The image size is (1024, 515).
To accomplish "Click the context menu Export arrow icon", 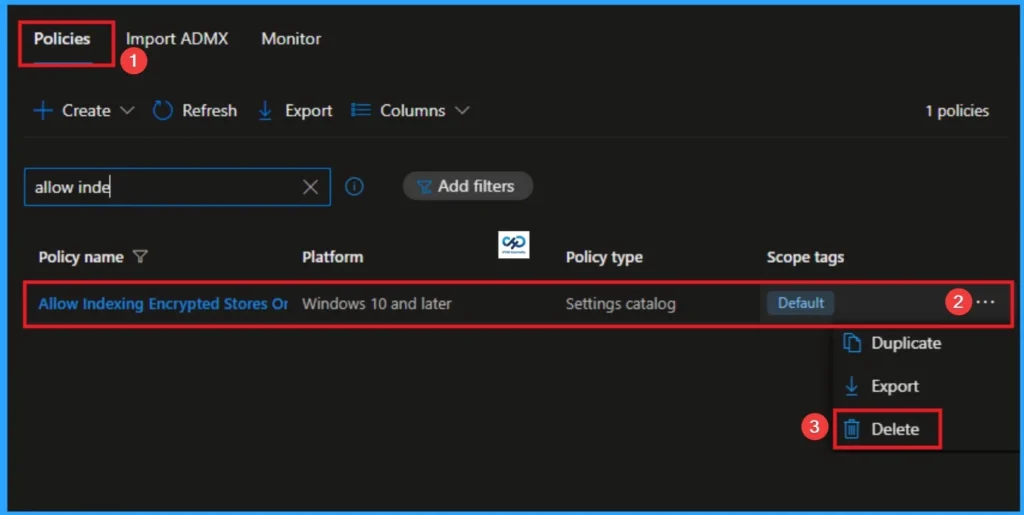I will point(852,386).
